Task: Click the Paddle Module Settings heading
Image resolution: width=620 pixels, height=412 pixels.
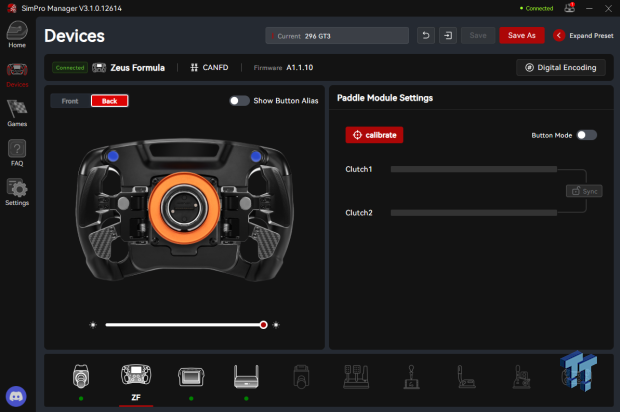Action: pos(385,98)
